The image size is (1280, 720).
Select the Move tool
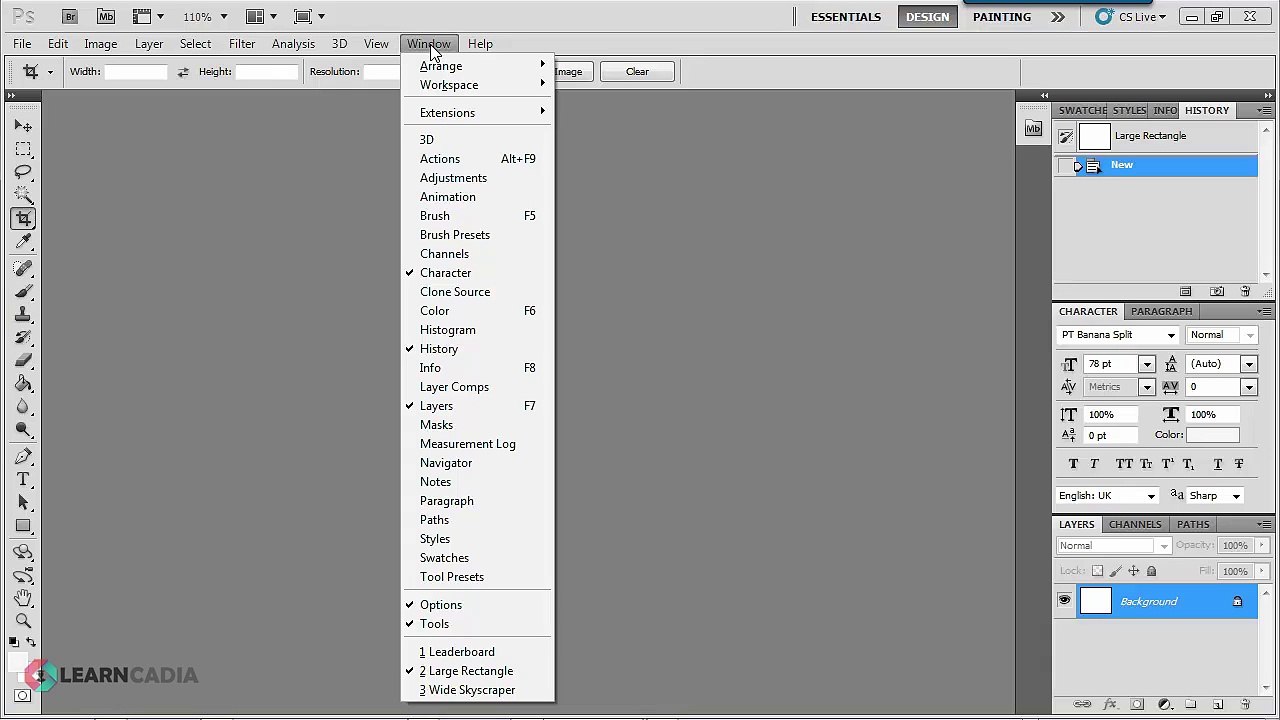[x=23, y=126]
